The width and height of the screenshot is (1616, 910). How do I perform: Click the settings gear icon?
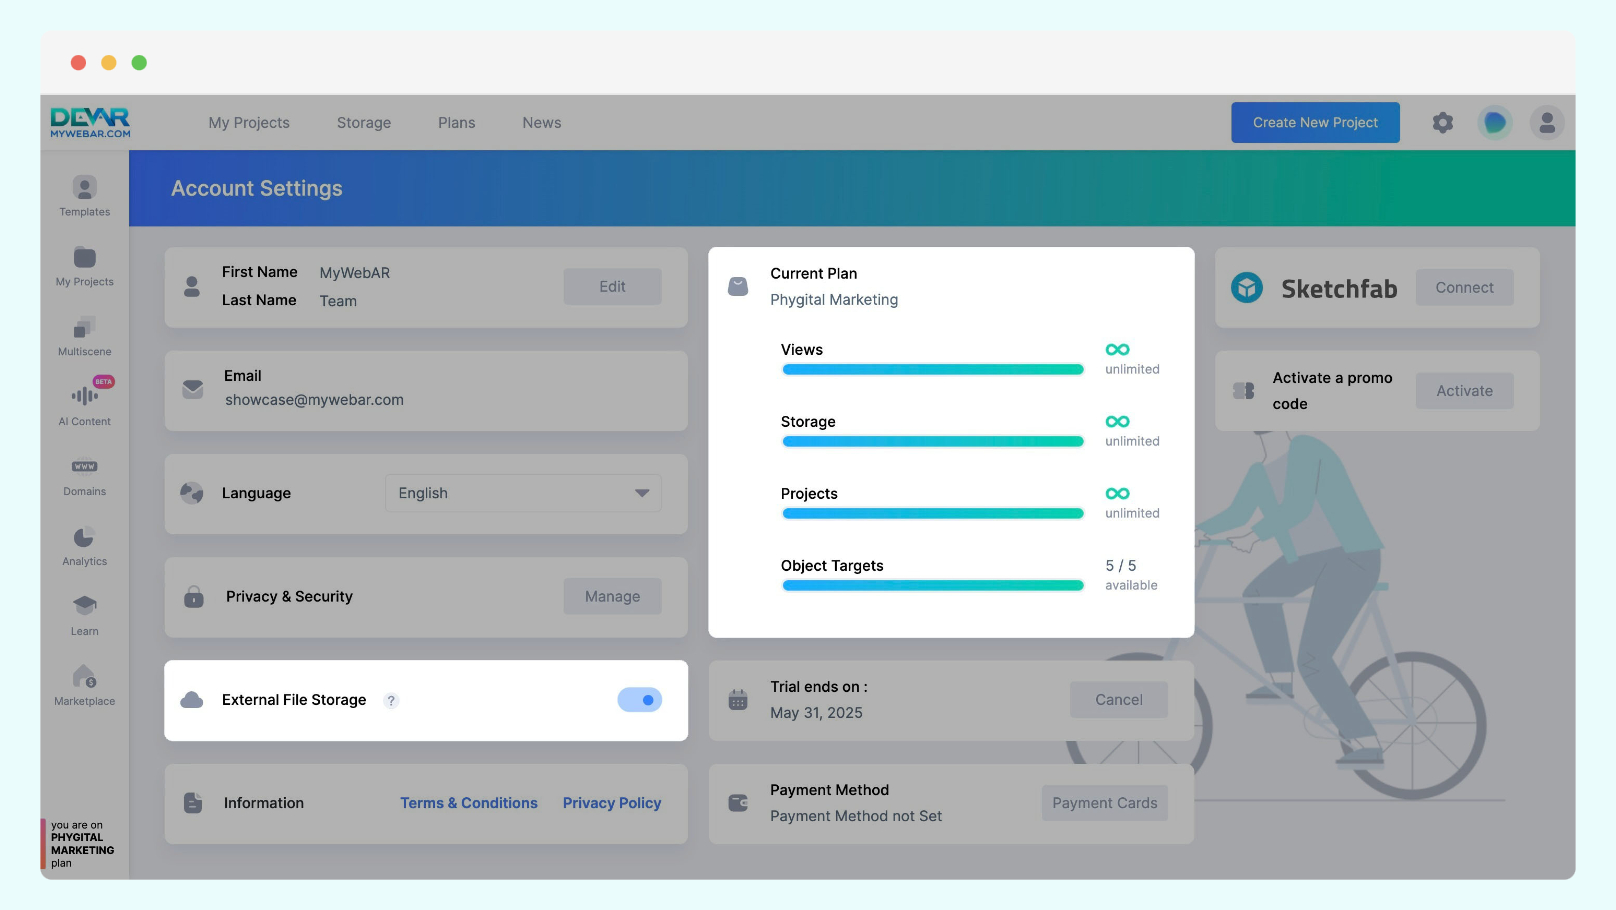[x=1442, y=123]
